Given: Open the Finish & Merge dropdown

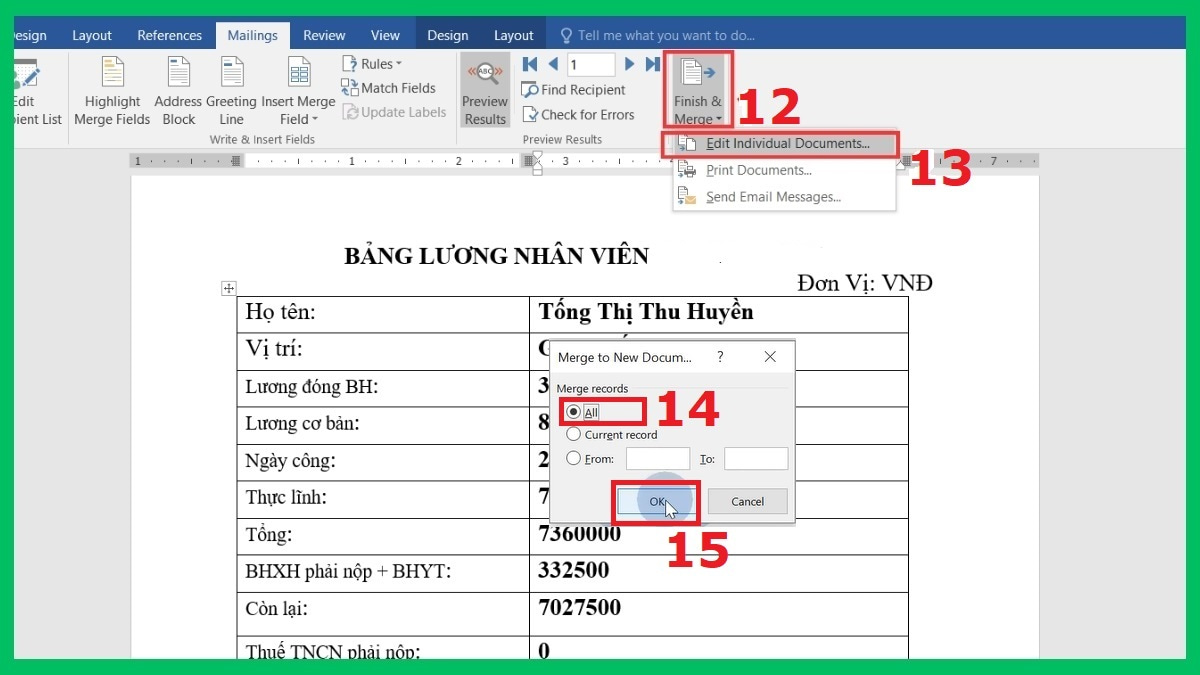Looking at the screenshot, I should [697, 89].
